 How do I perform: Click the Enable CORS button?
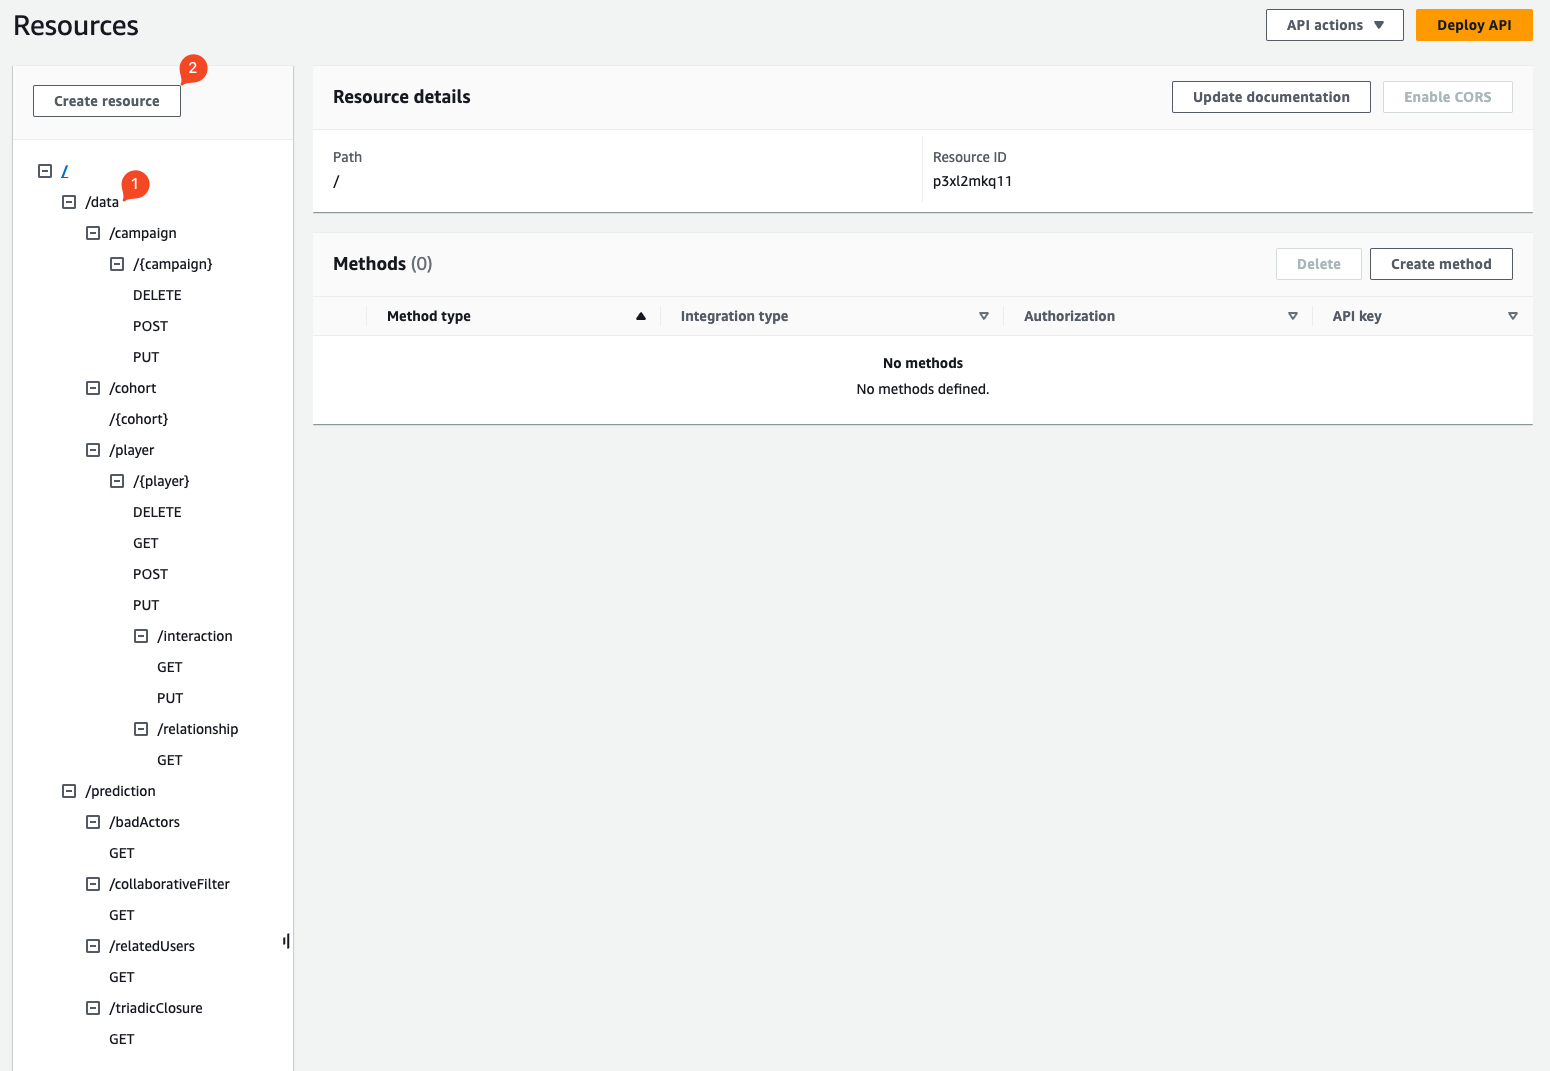(1447, 97)
